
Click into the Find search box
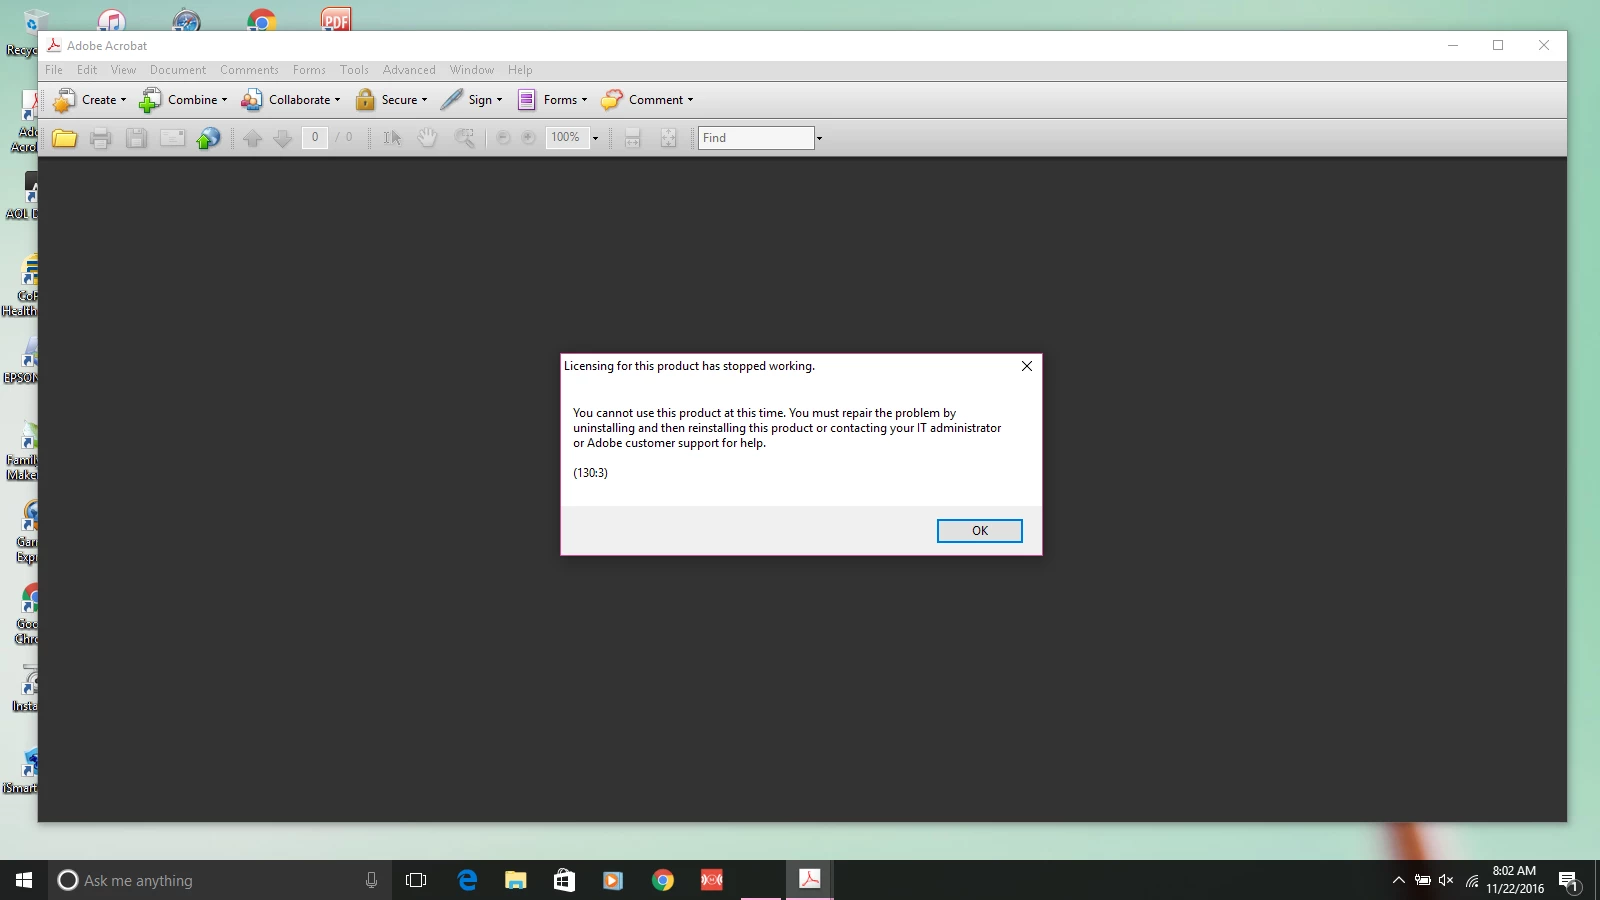[x=756, y=138]
